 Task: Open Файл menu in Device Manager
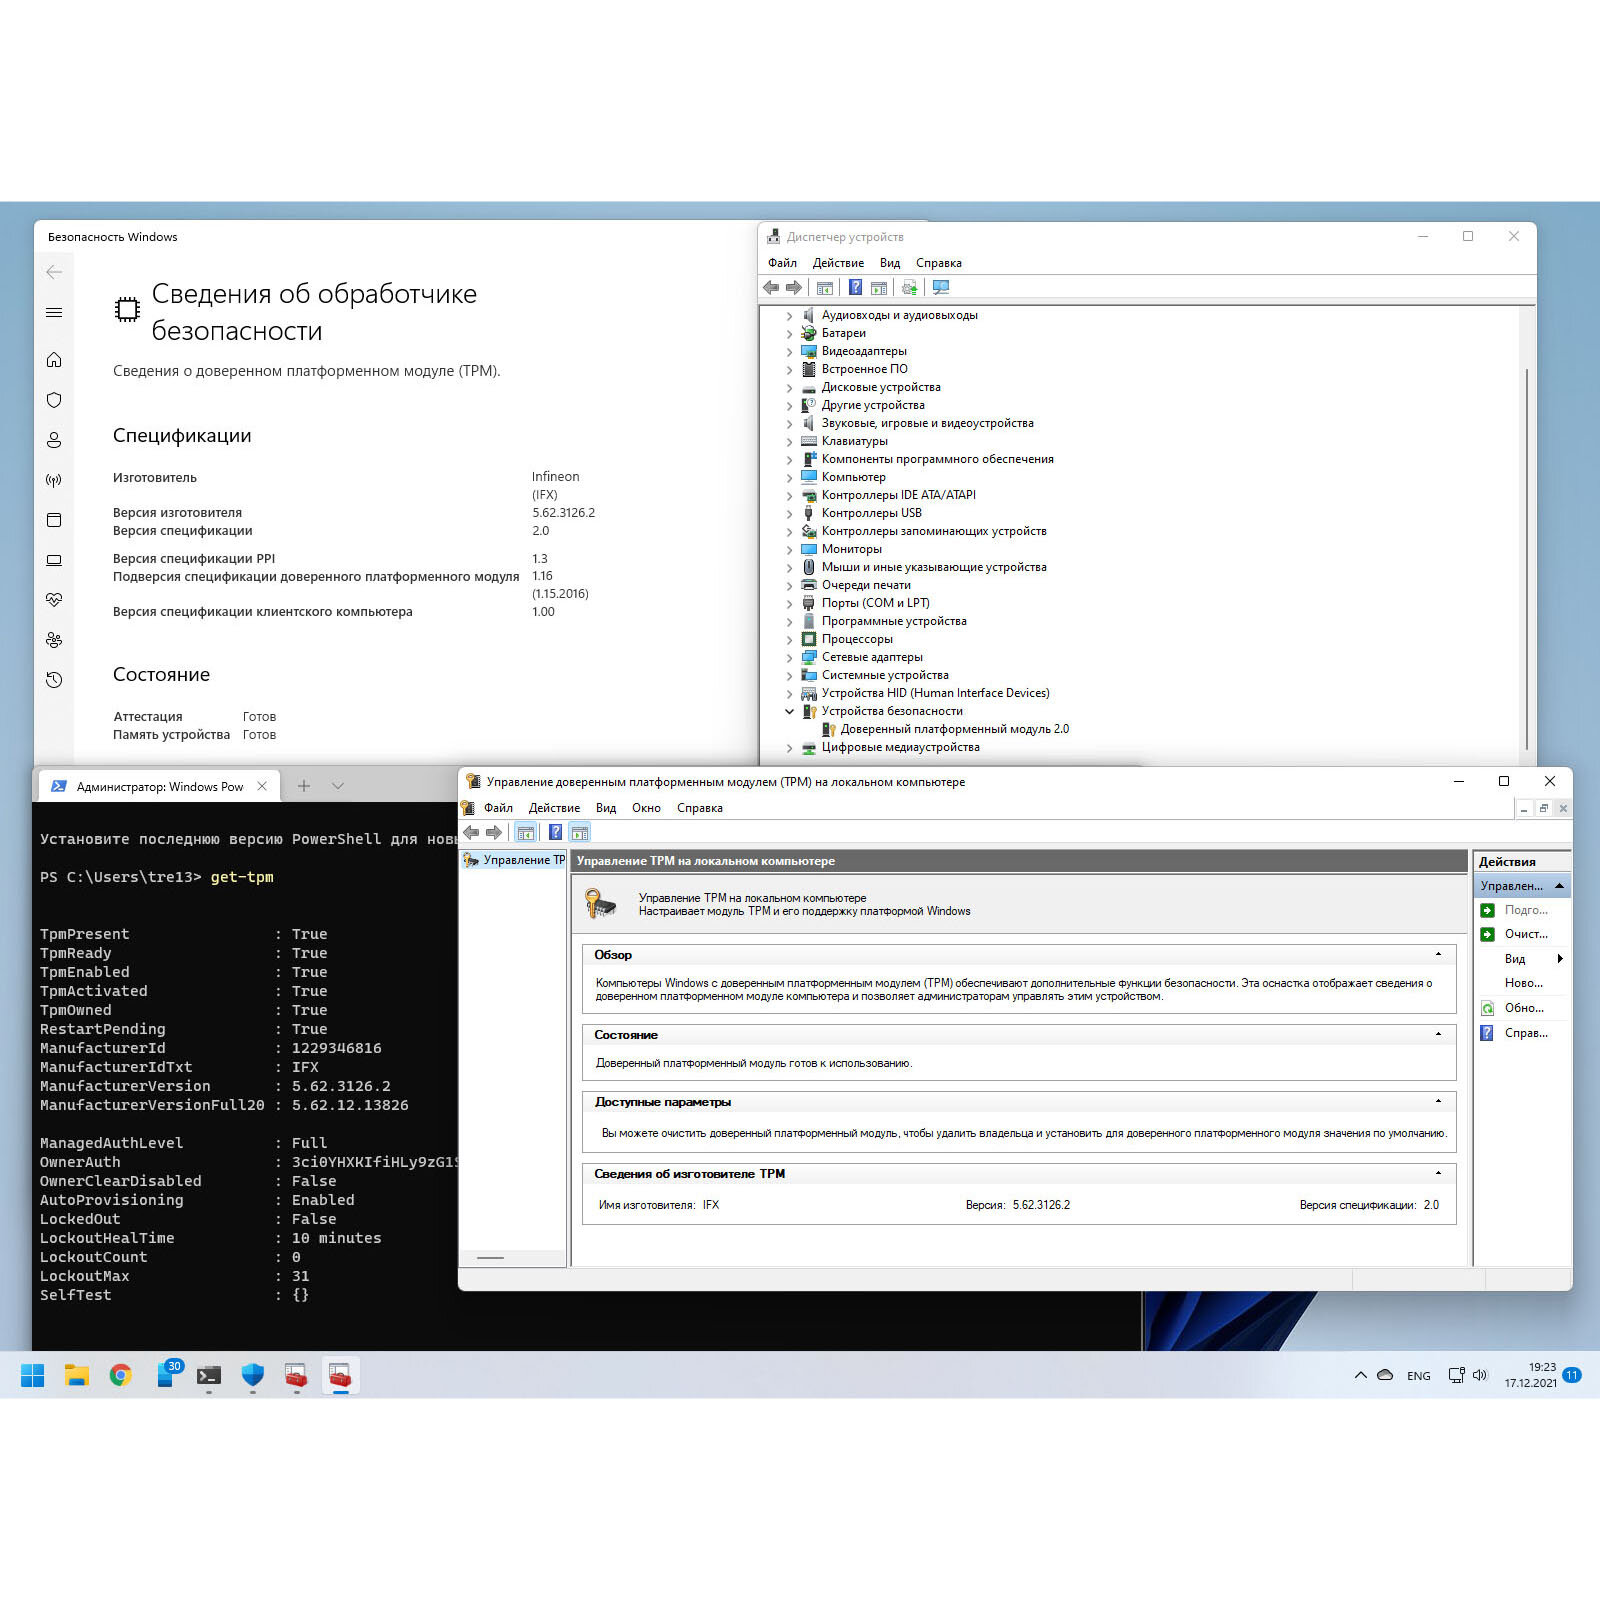[x=782, y=263]
